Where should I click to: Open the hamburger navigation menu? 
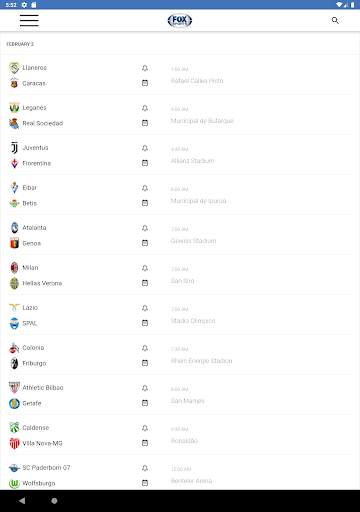tap(29, 20)
